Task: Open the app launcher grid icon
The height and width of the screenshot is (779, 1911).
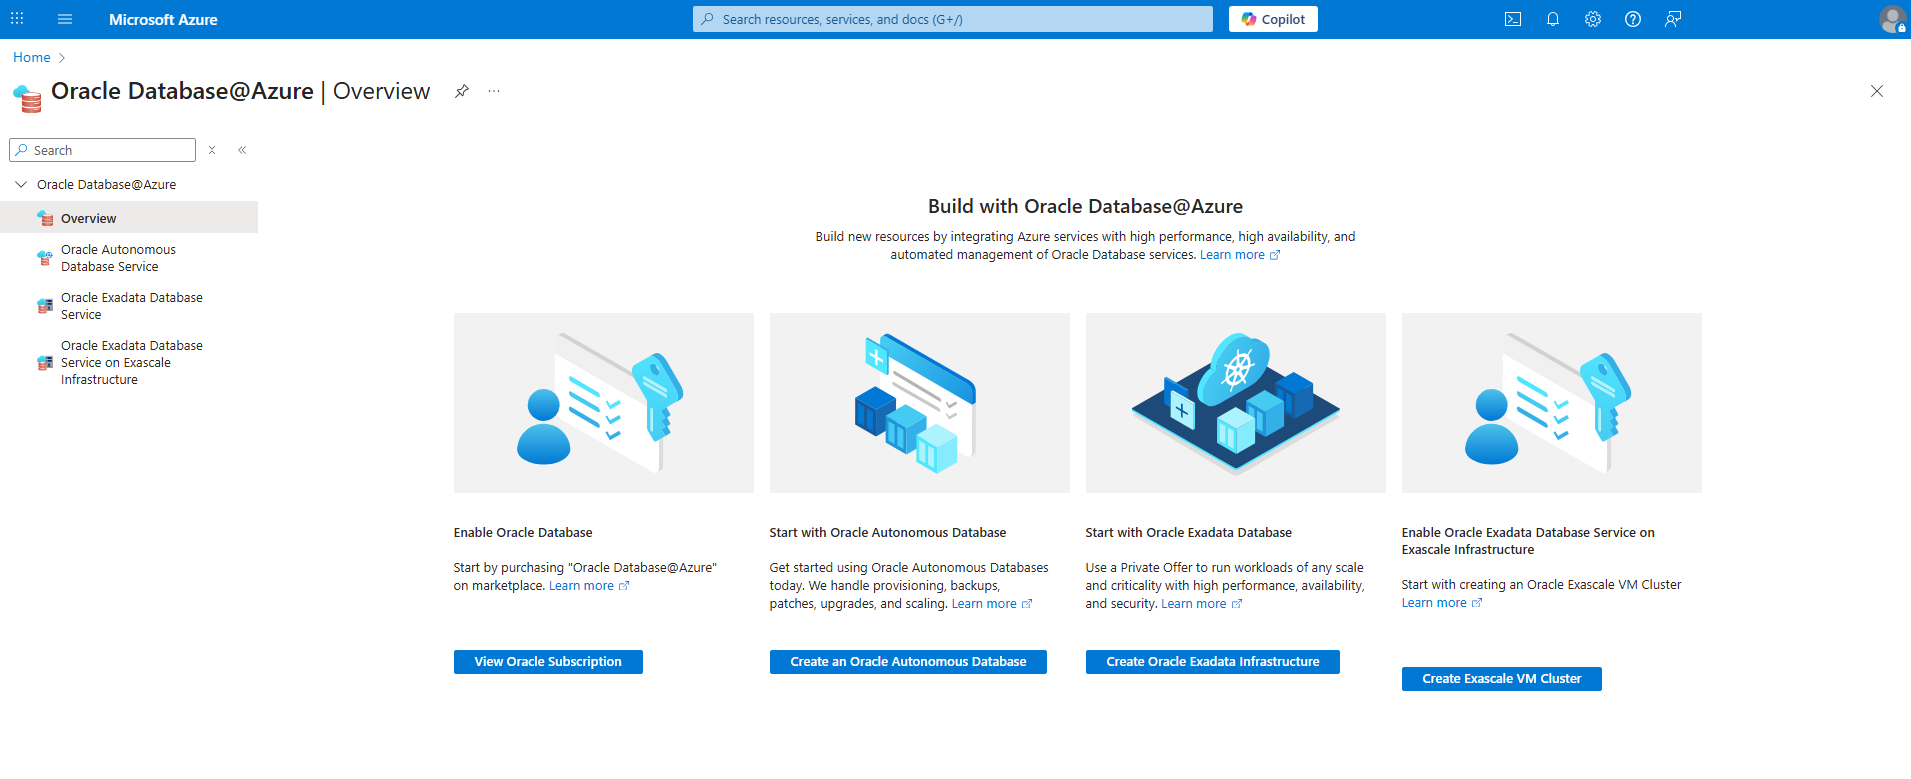Action: point(17,19)
